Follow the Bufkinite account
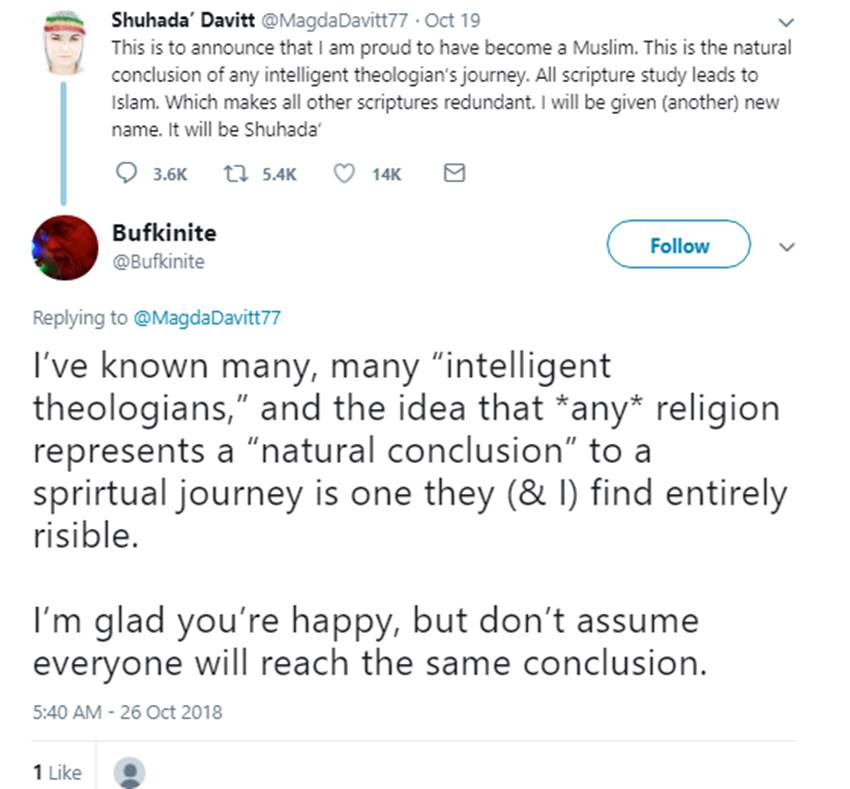This screenshot has width=850, height=789. coord(679,245)
